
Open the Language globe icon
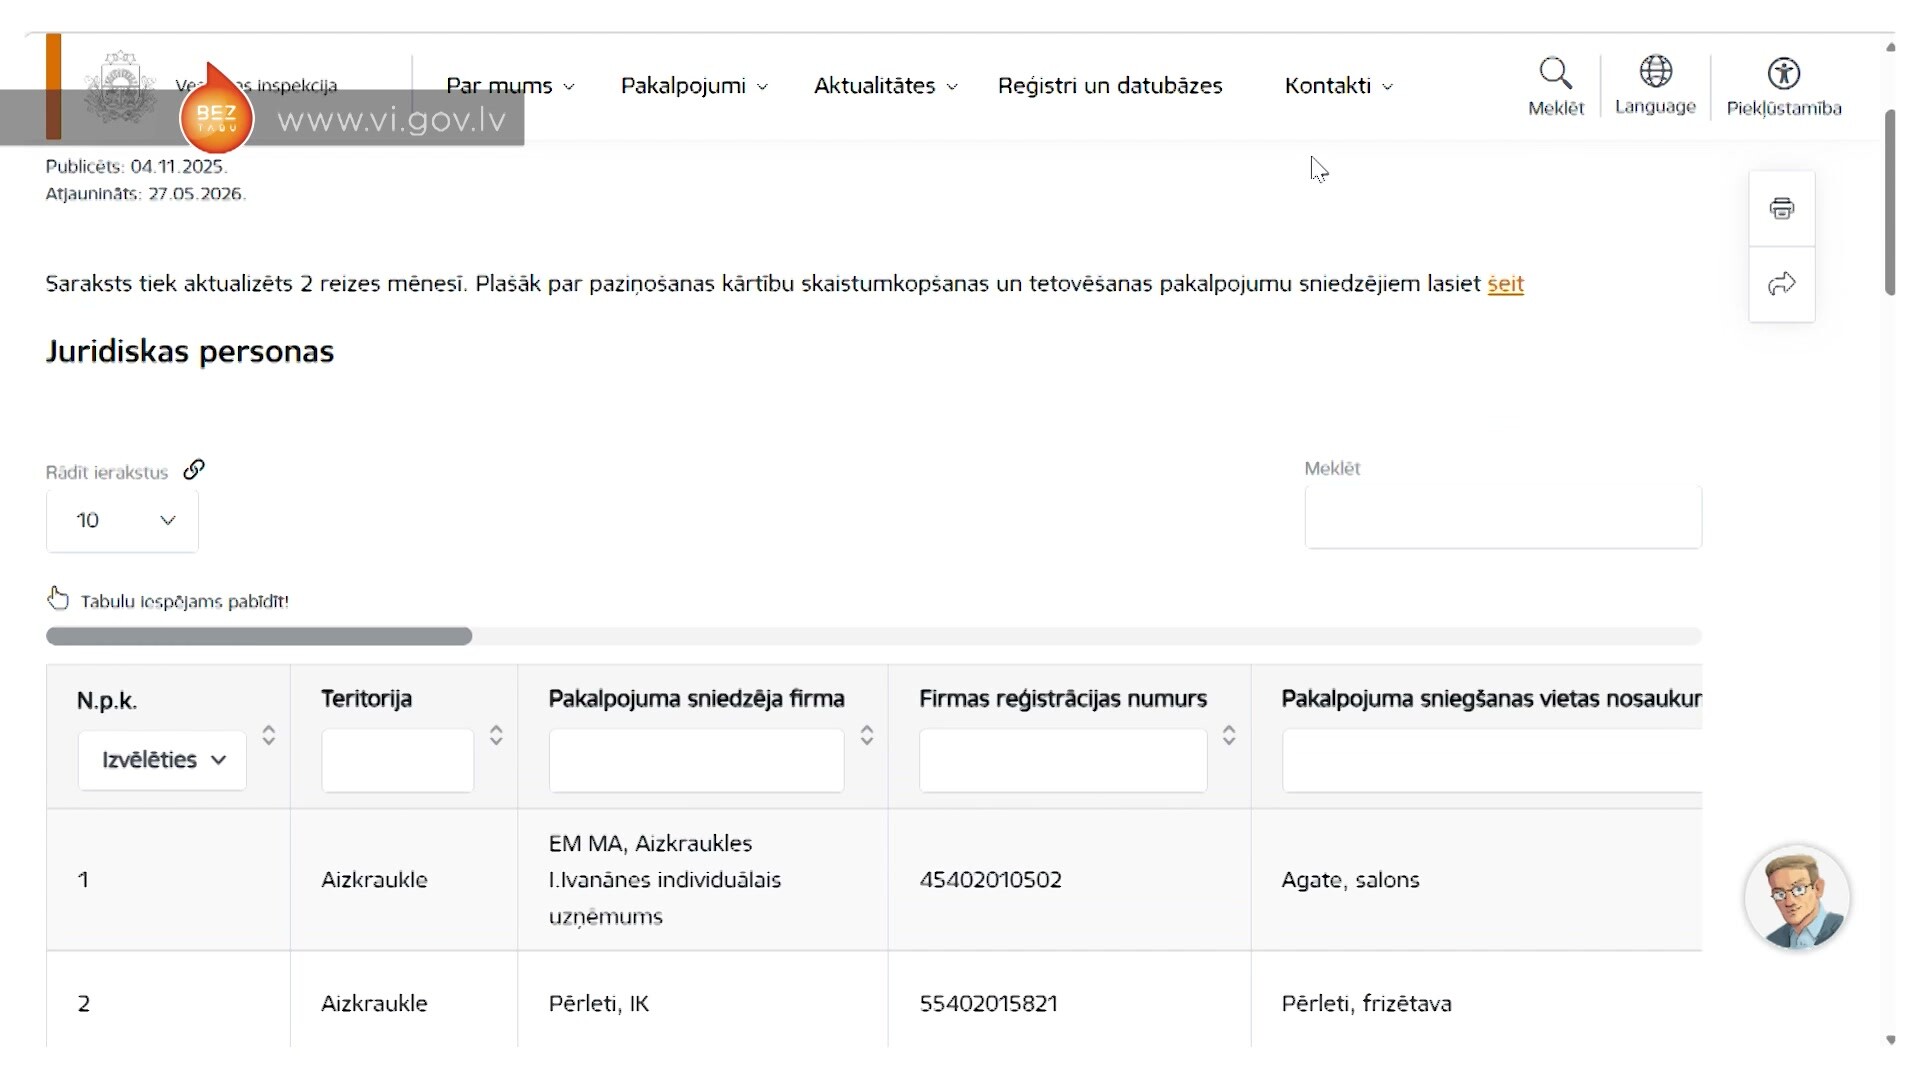(1656, 71)
